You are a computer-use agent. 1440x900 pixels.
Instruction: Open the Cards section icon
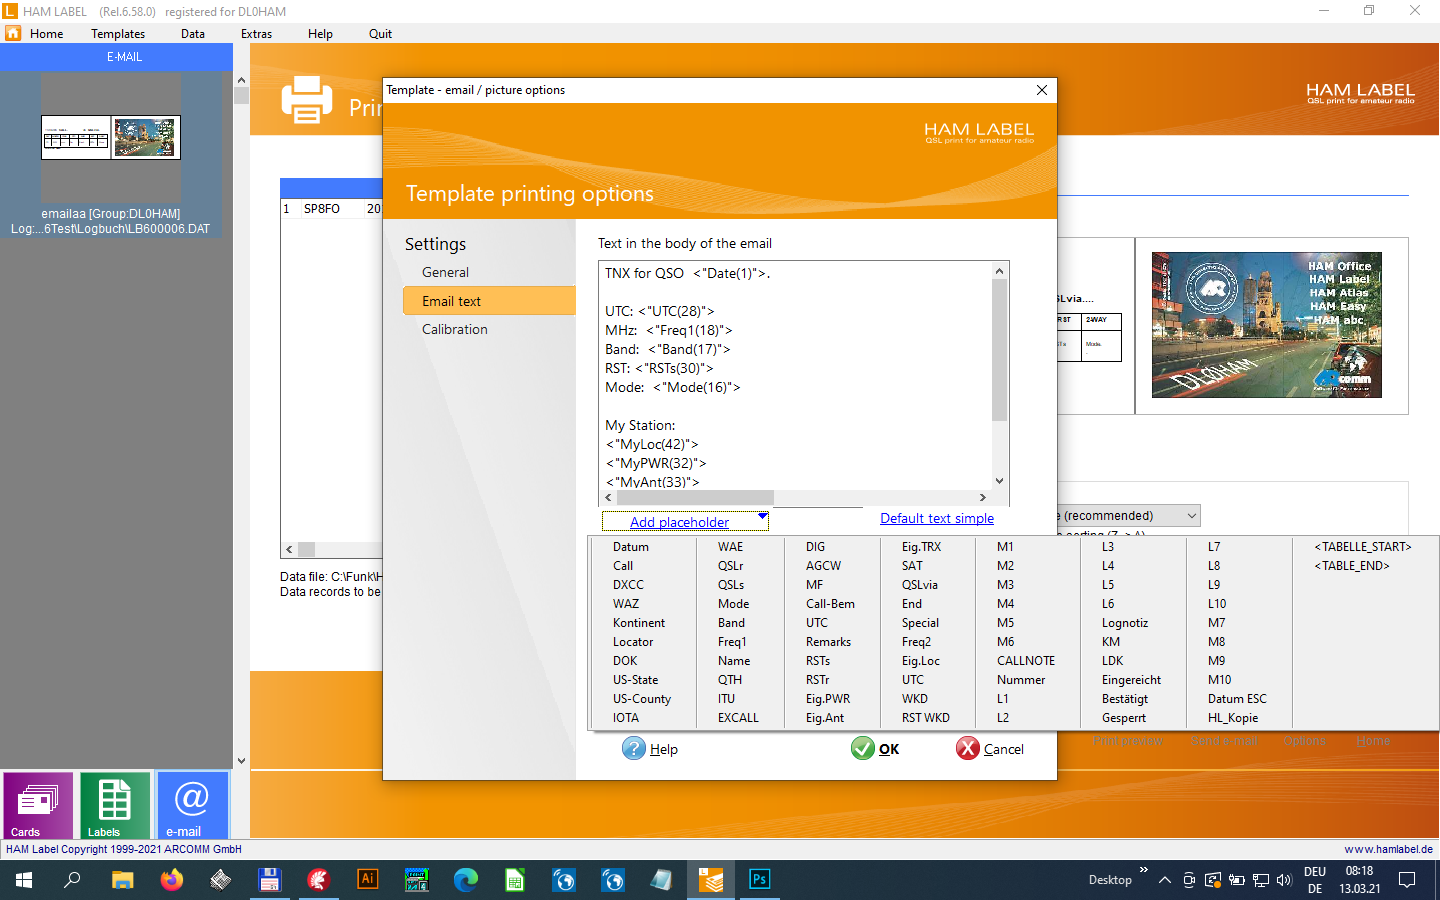38,805
